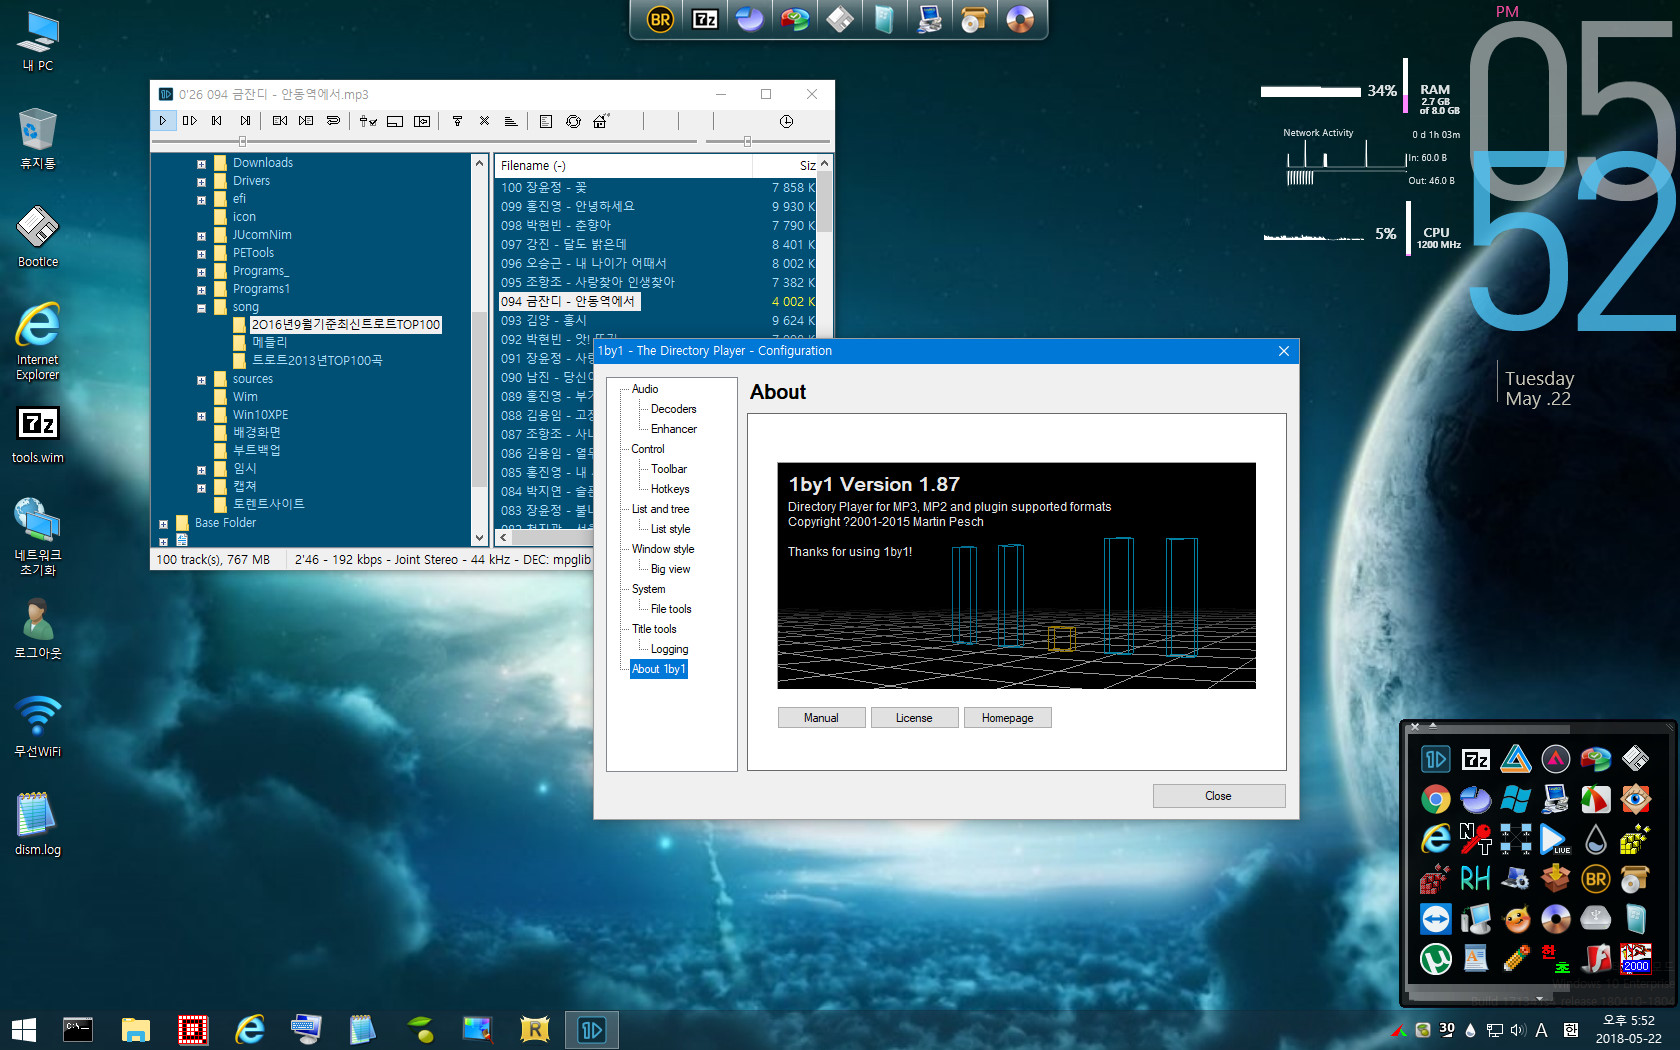Expand the PETools folder node
Screen dimensions: 1680x1050
[x=201, y=254]
